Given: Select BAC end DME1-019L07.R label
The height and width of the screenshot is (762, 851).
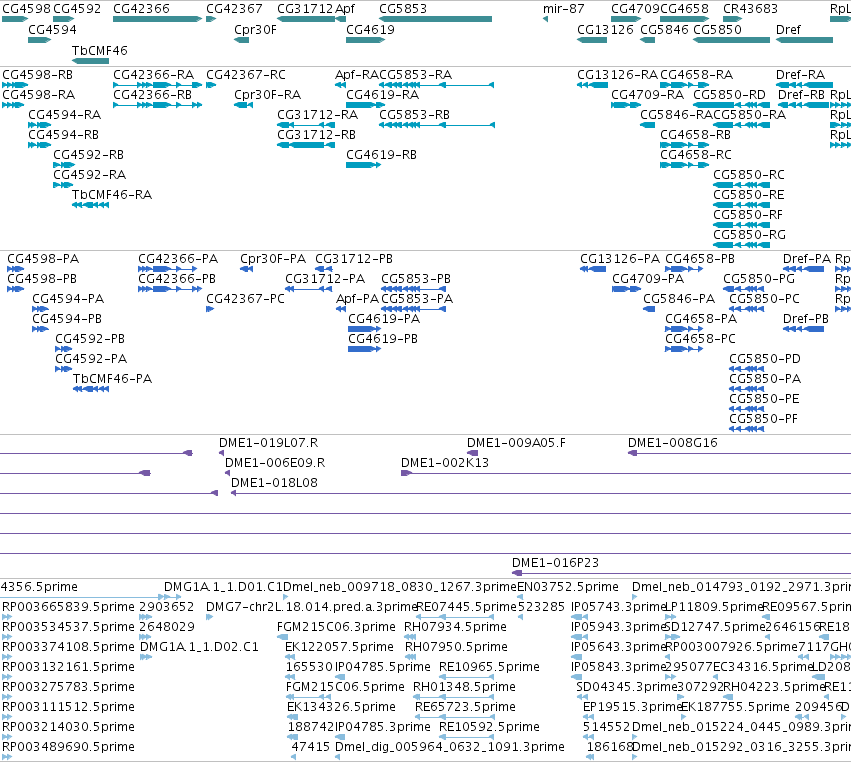Looking at the screenshot, I should click(x=269, y=443).
